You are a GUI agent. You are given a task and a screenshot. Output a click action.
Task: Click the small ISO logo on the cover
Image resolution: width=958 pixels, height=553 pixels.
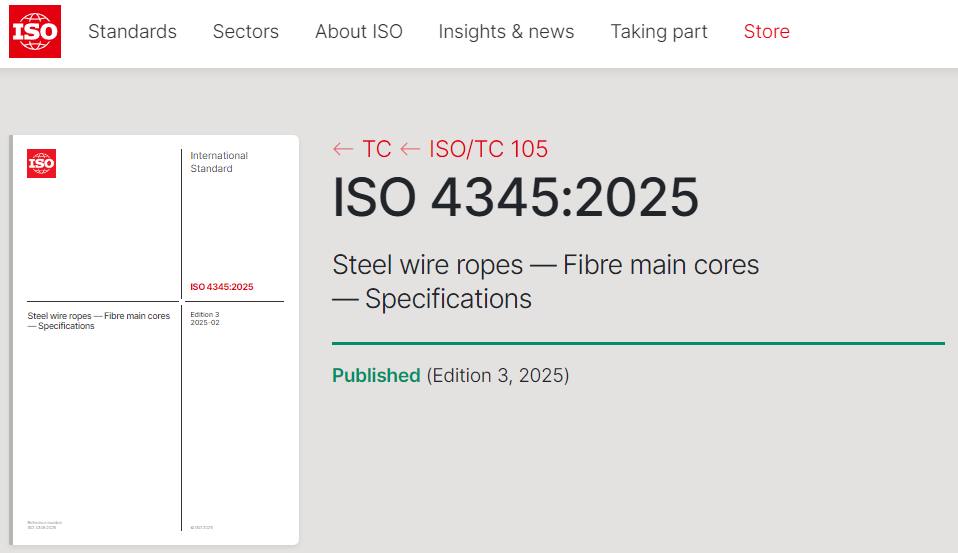41,164
